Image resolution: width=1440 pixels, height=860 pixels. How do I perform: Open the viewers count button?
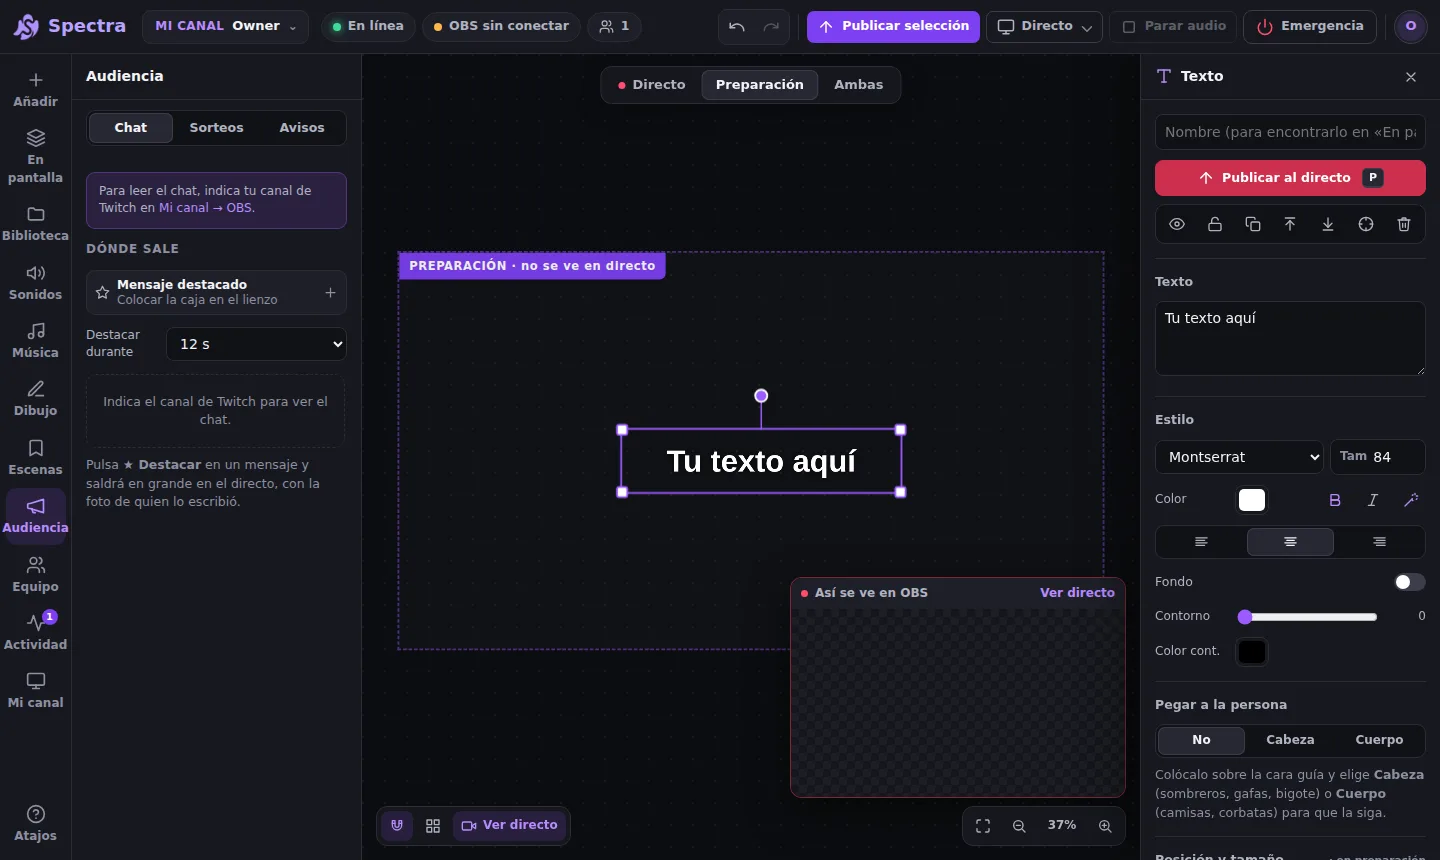point(614,27)
